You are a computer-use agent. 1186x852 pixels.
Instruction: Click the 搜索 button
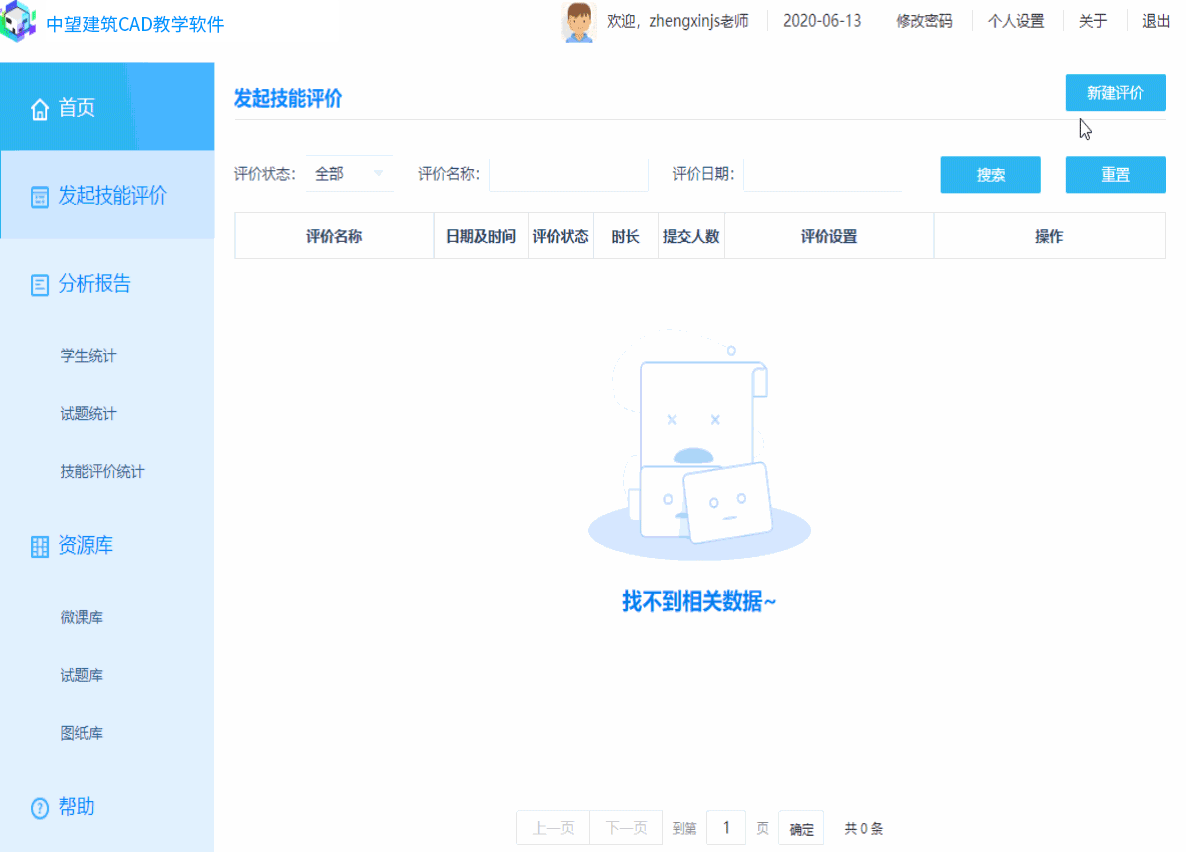pyautogui.click(x=990, y=175)
